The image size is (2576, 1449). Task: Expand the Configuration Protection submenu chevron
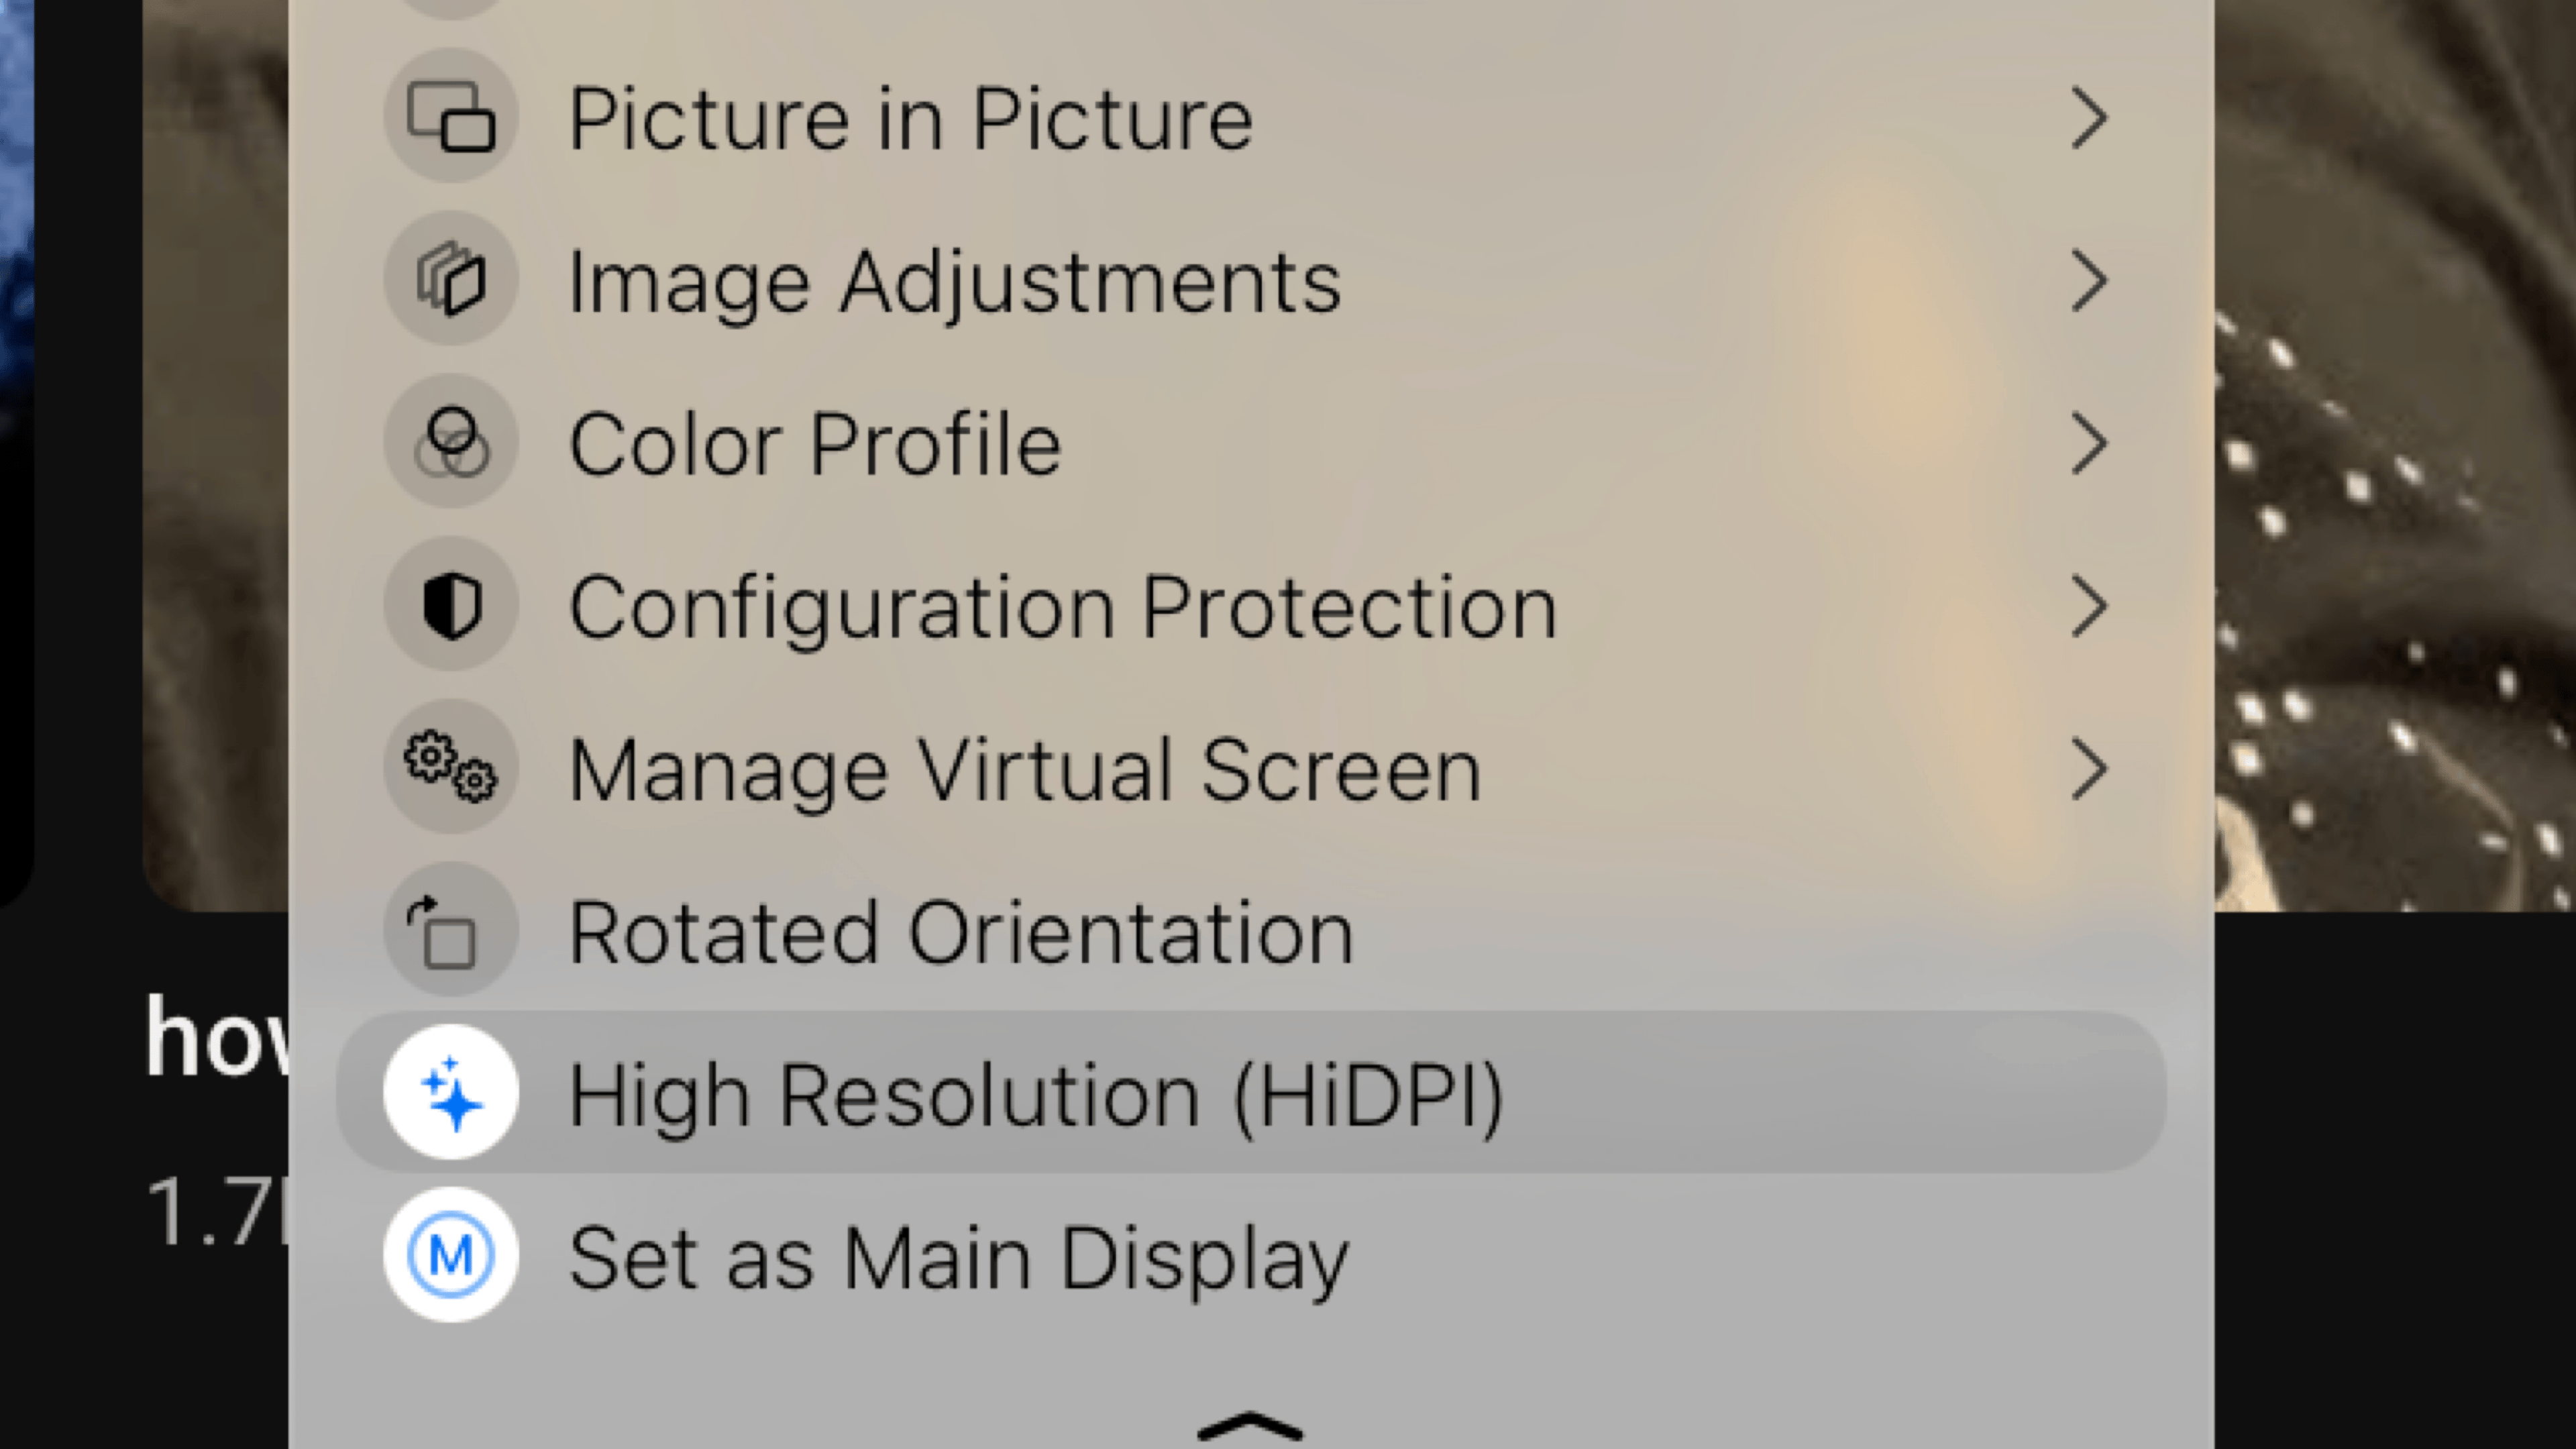click(x=2089, y=606)
